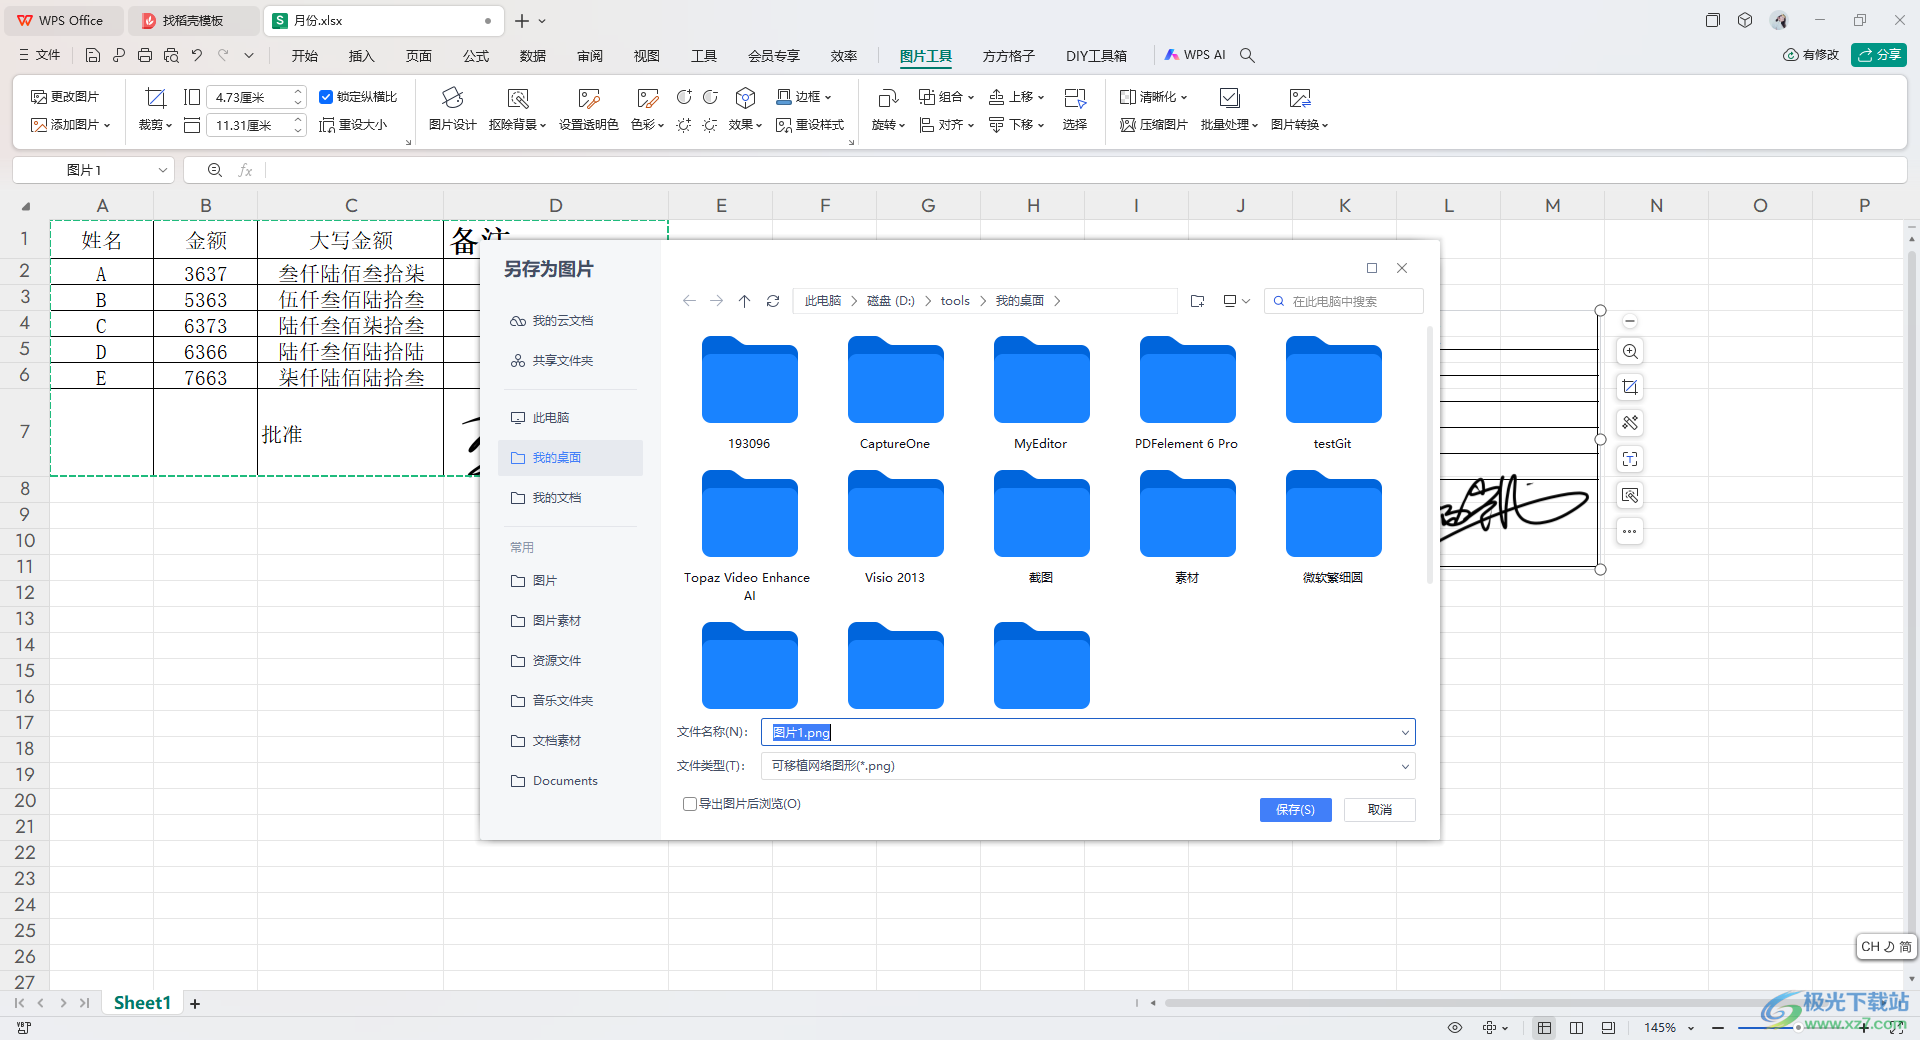Click the zoom-in icon beside the picture
The width and height of the screenshot is (1920, 1040).
tap(1630, 352)
